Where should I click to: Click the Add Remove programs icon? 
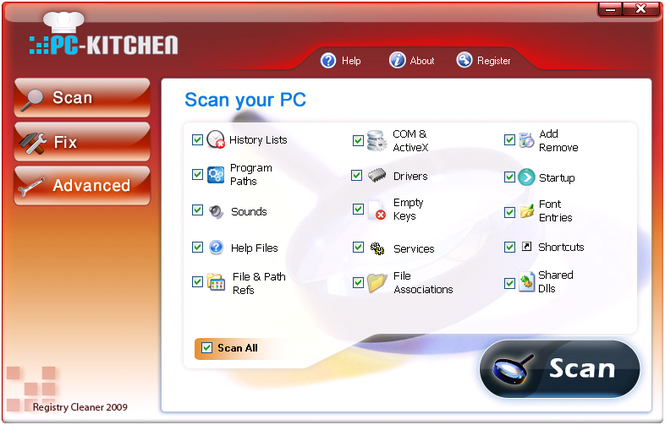(527, 140)
